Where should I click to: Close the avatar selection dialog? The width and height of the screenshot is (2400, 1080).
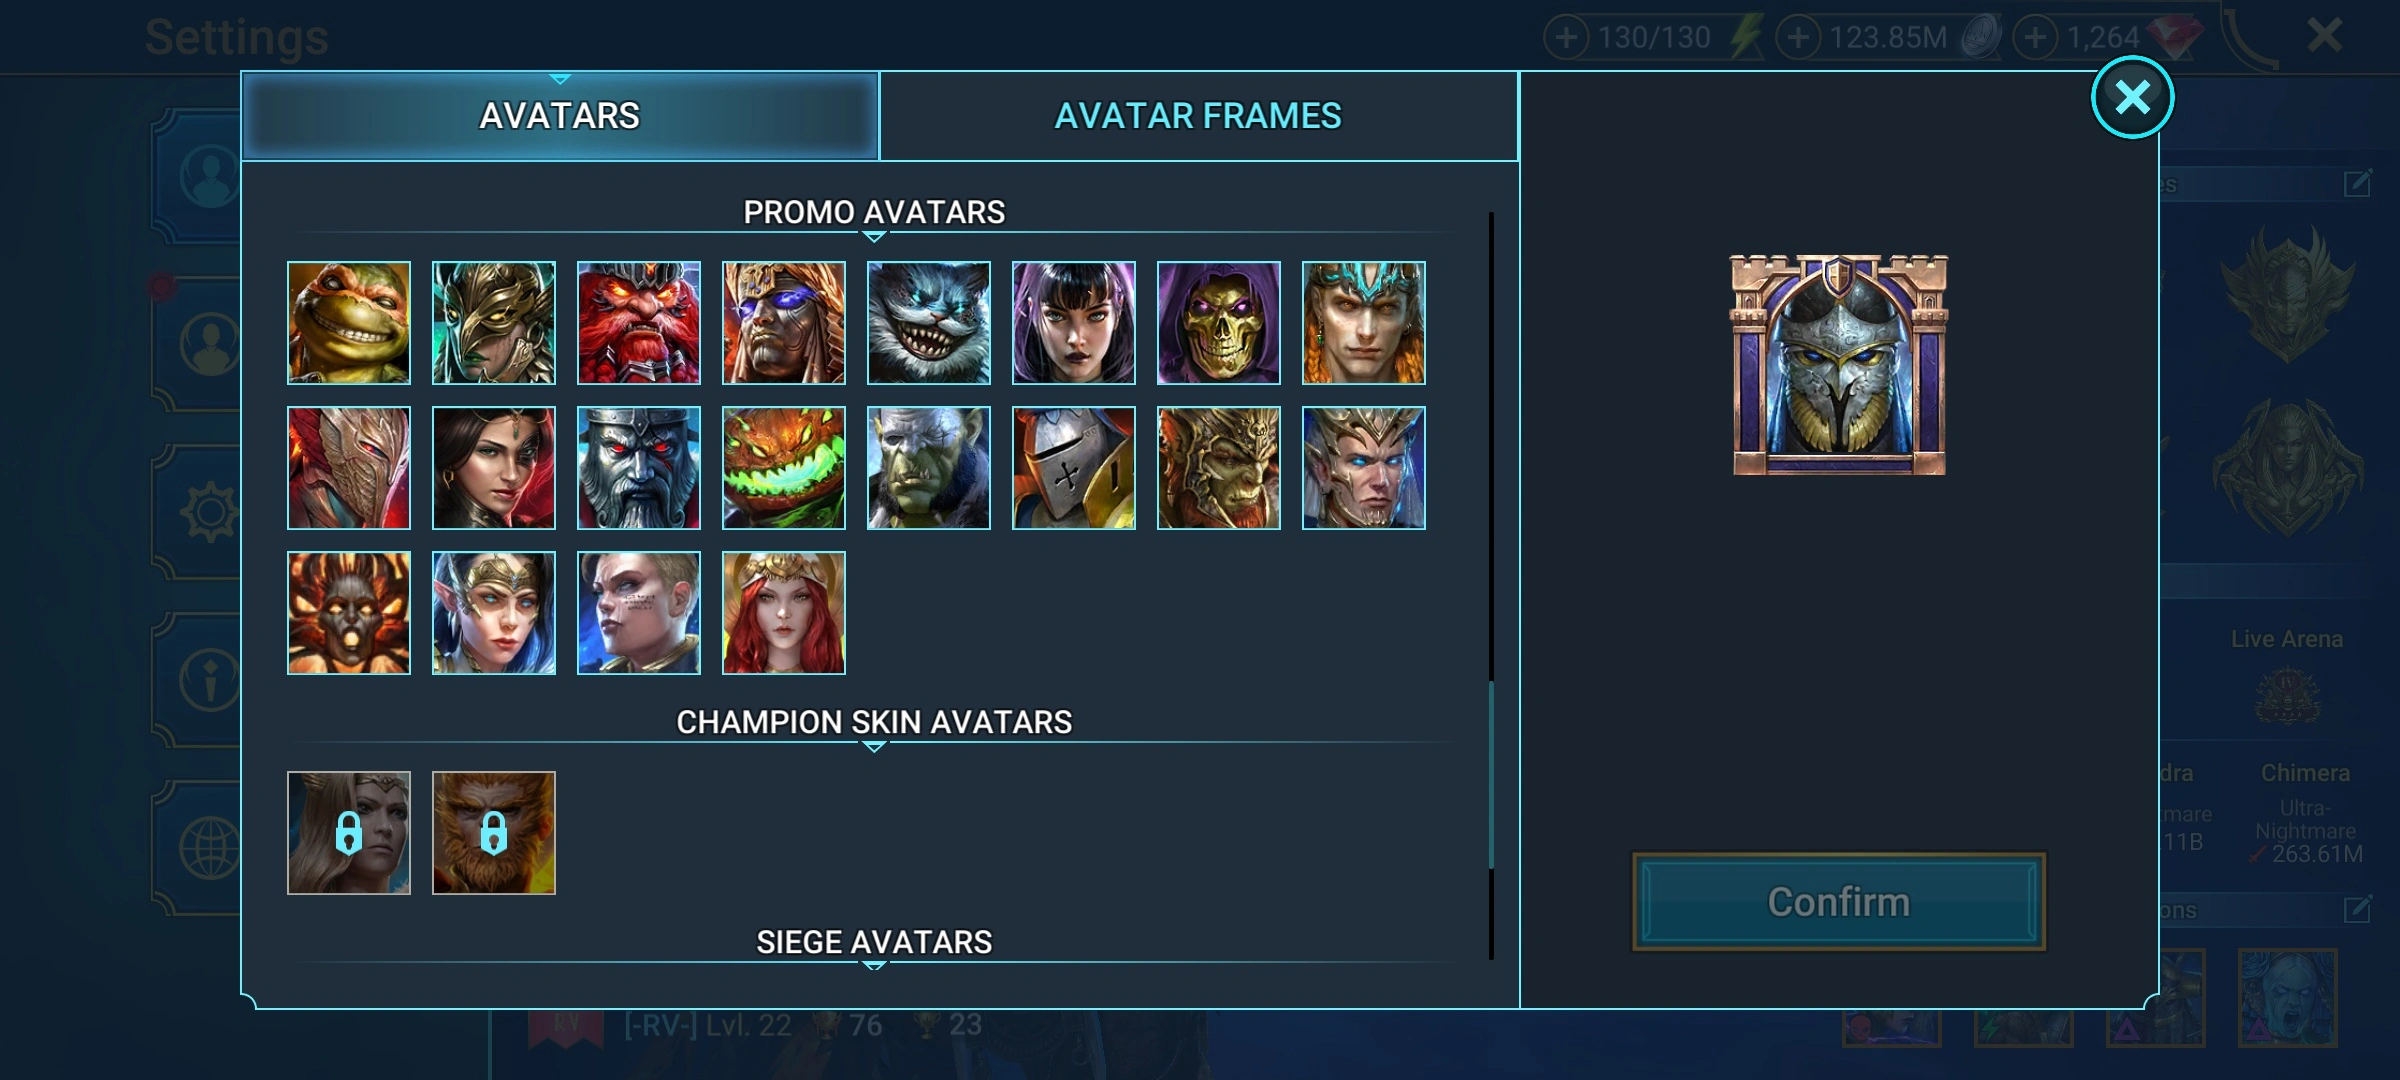tap(2132, 98)
